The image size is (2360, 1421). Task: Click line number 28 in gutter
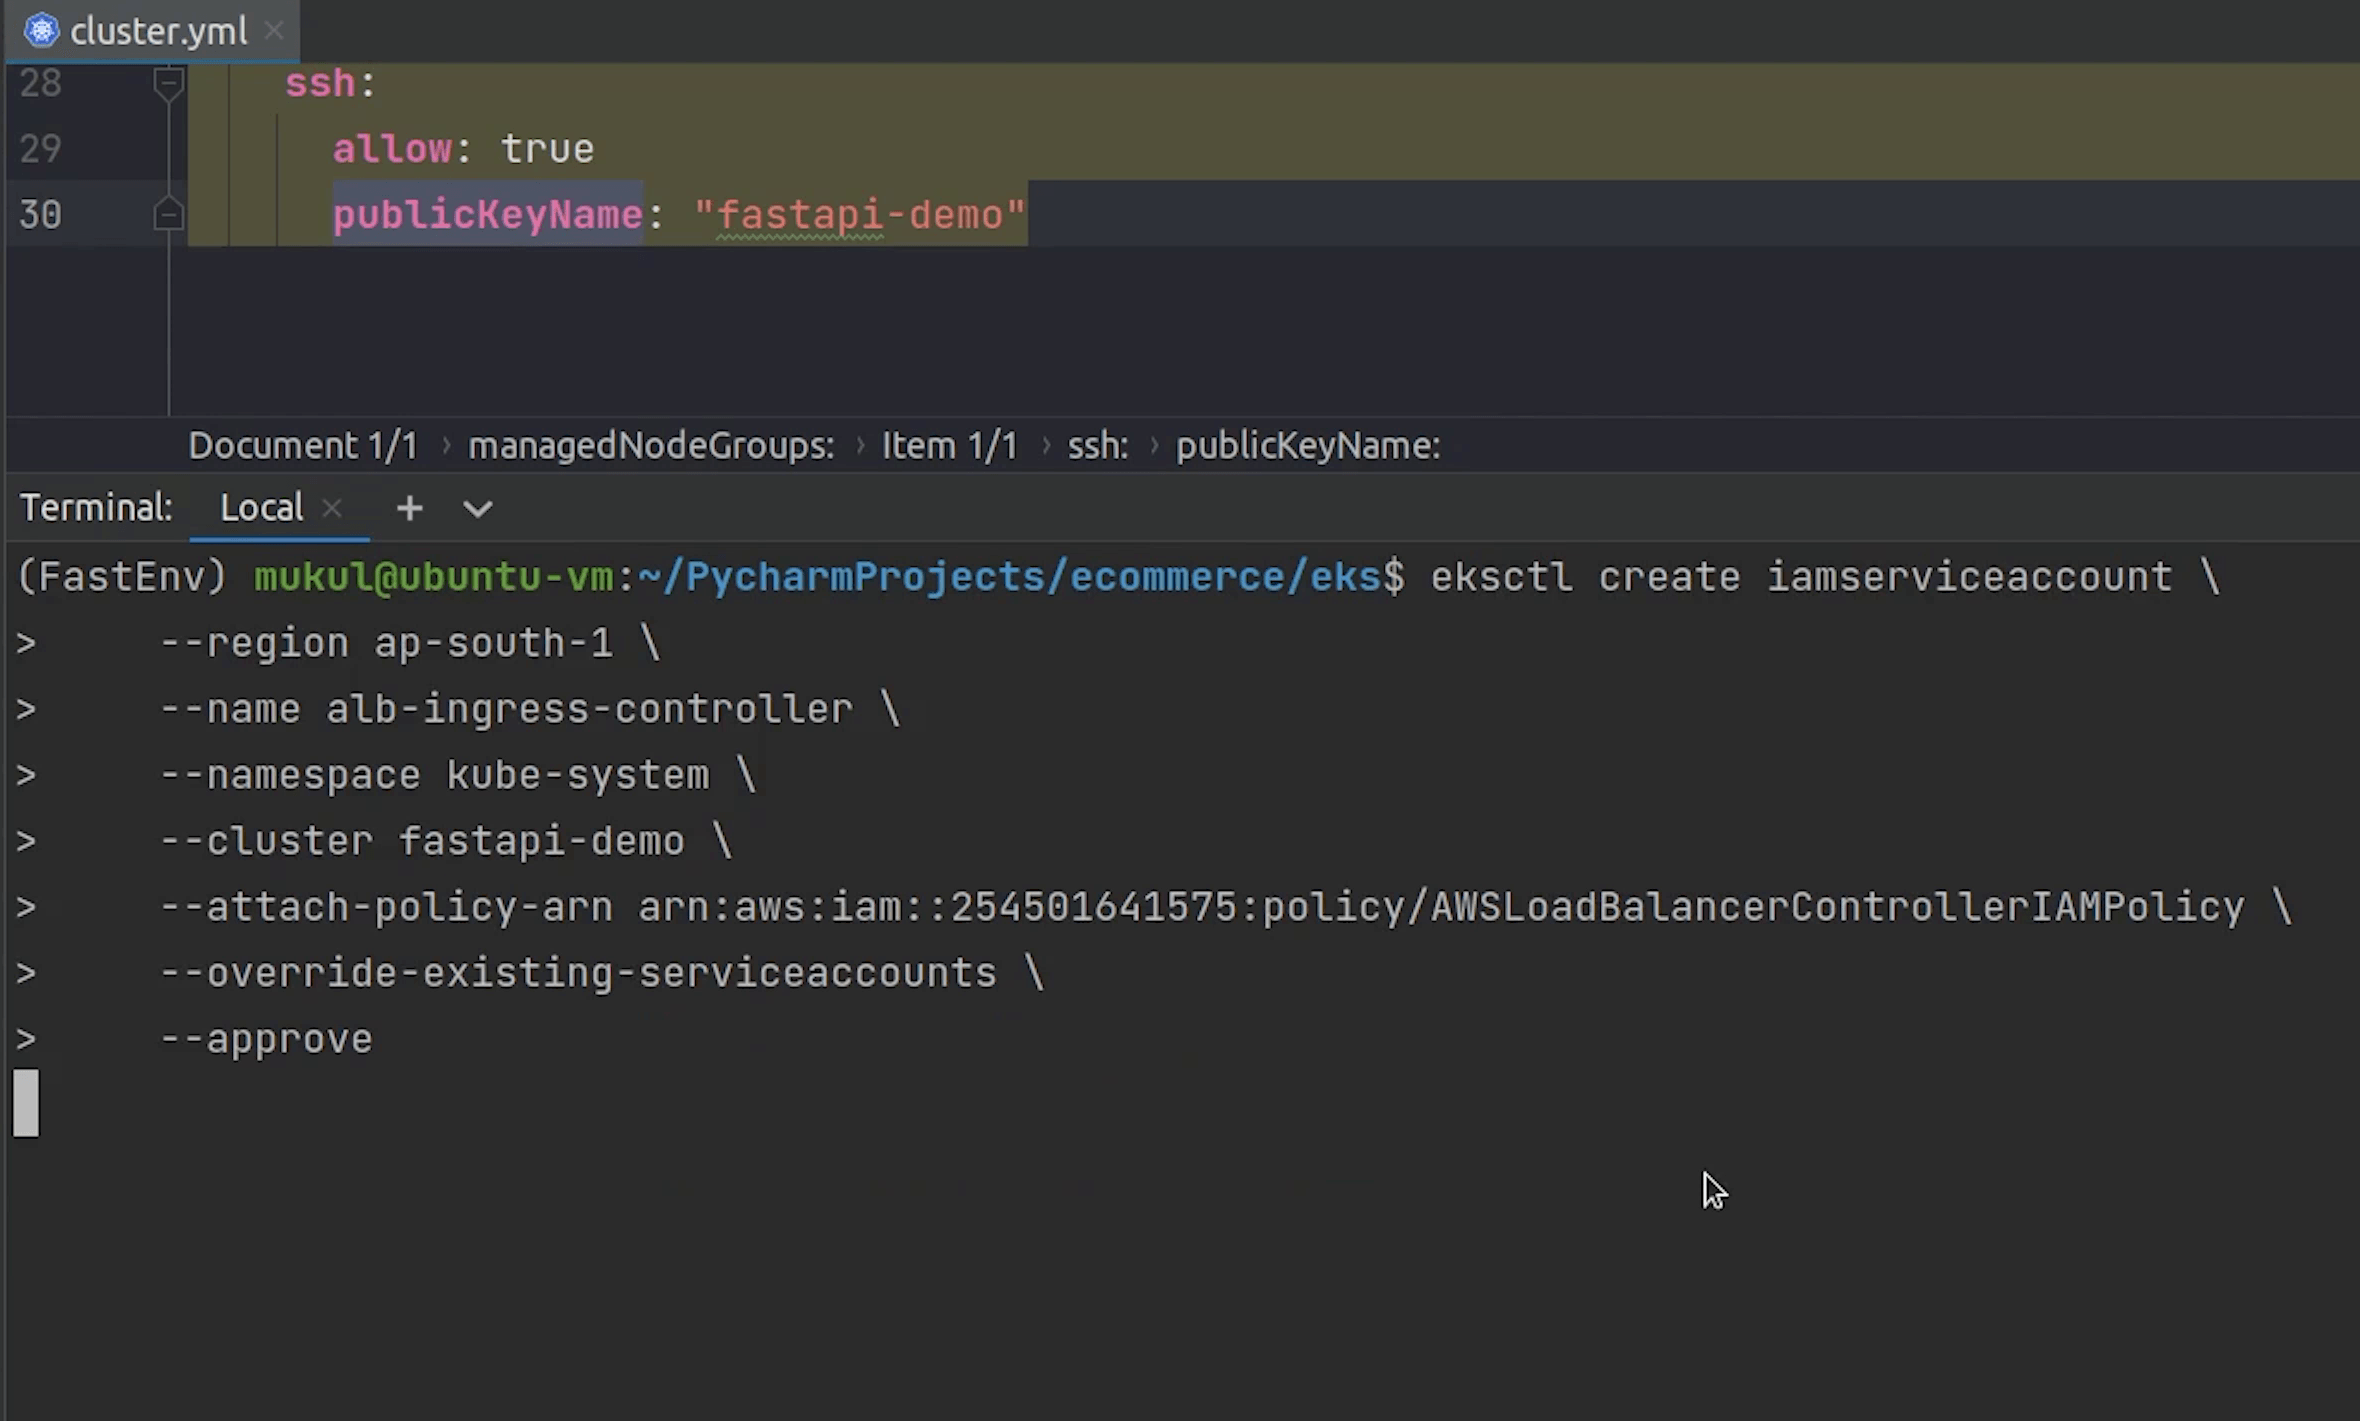pos(41,83)
